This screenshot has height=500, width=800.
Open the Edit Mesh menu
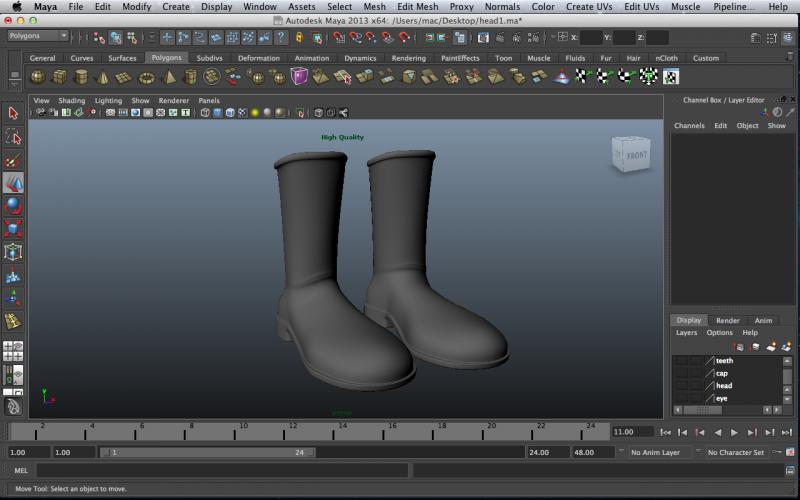pyautogui.click(x=417, y=7)
